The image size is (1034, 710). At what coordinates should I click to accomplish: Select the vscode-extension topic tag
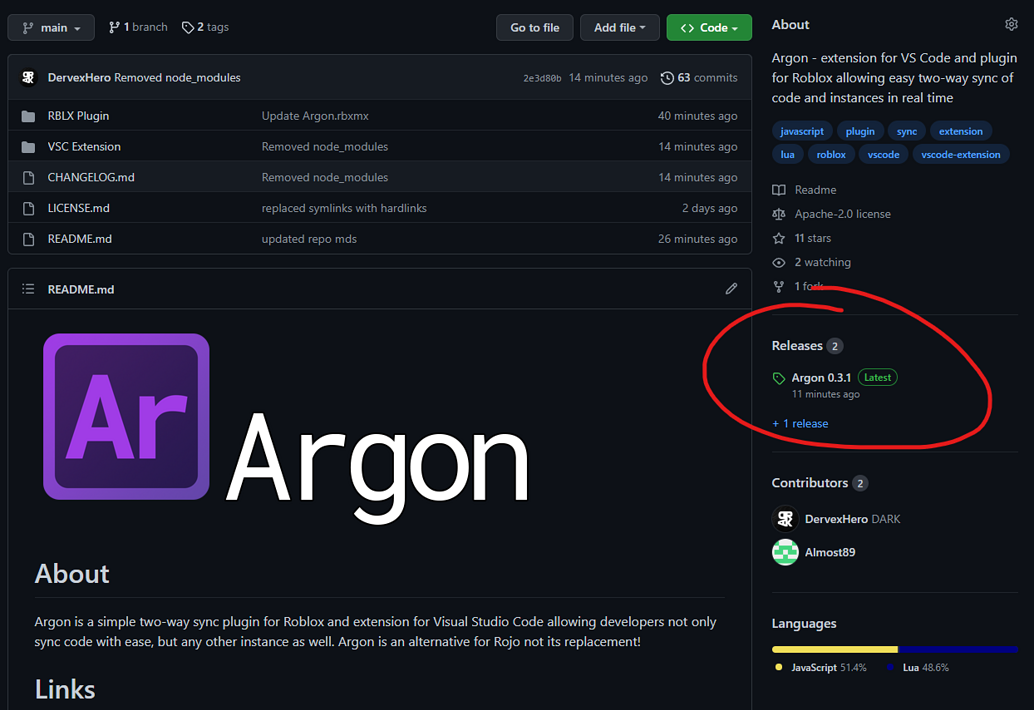click(961, 154)
